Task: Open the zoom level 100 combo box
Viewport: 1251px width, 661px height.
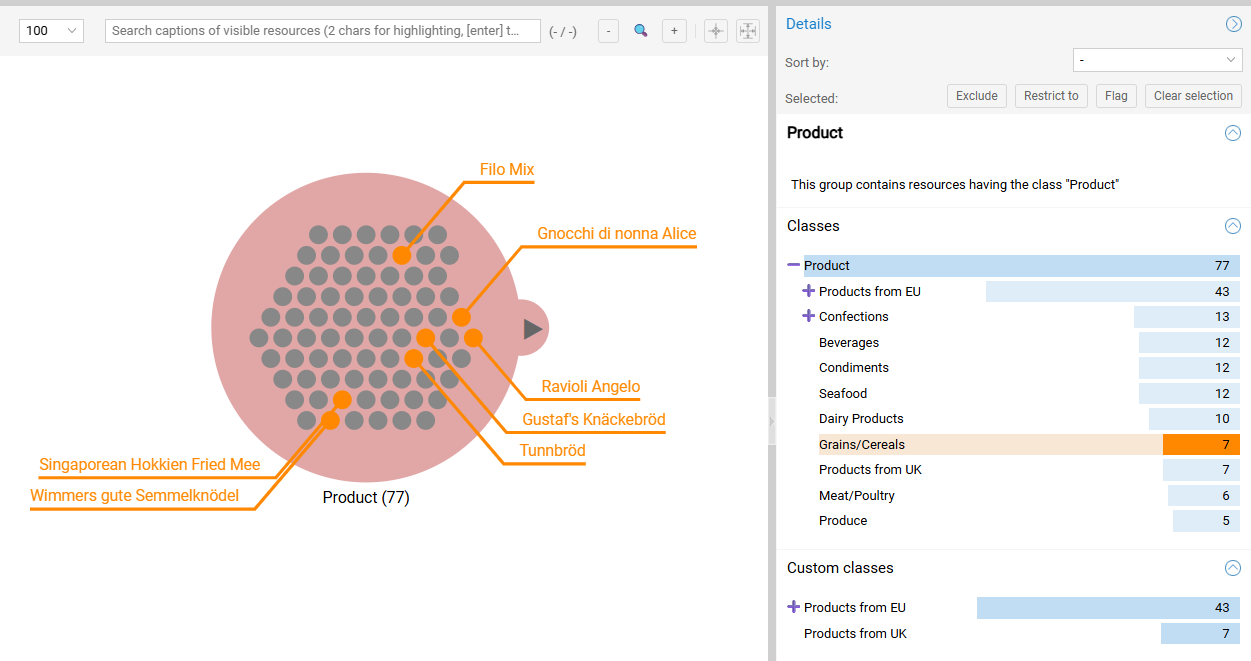Action: coord(50,31)
